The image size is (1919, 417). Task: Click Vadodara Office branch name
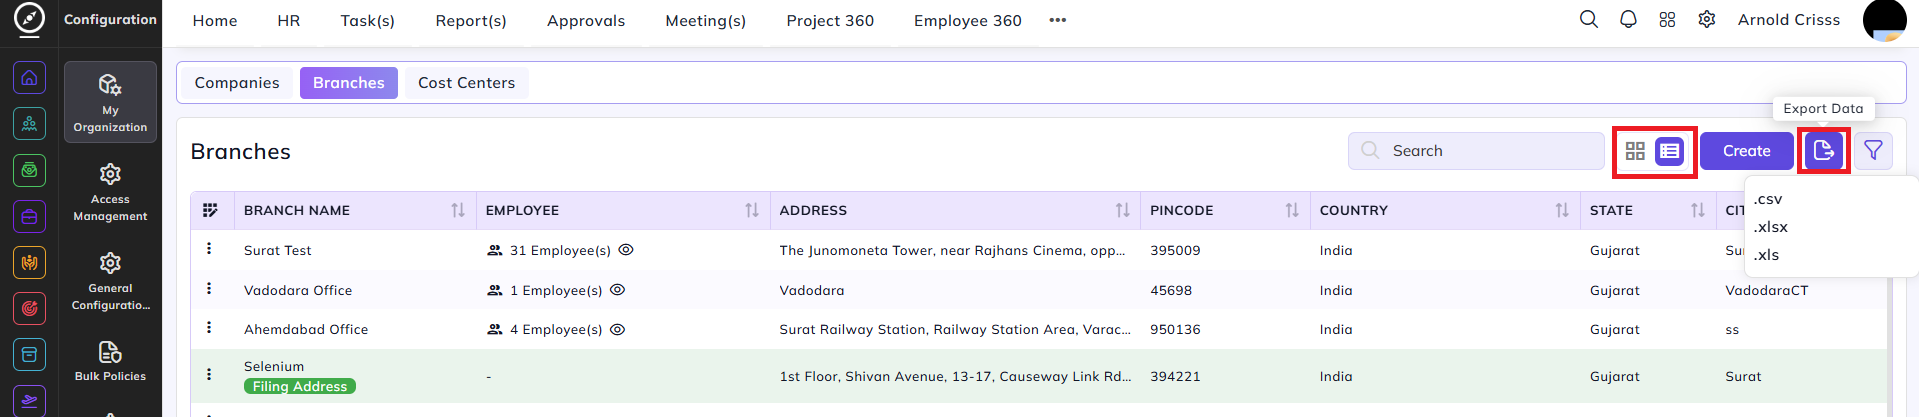coord(298,290)
